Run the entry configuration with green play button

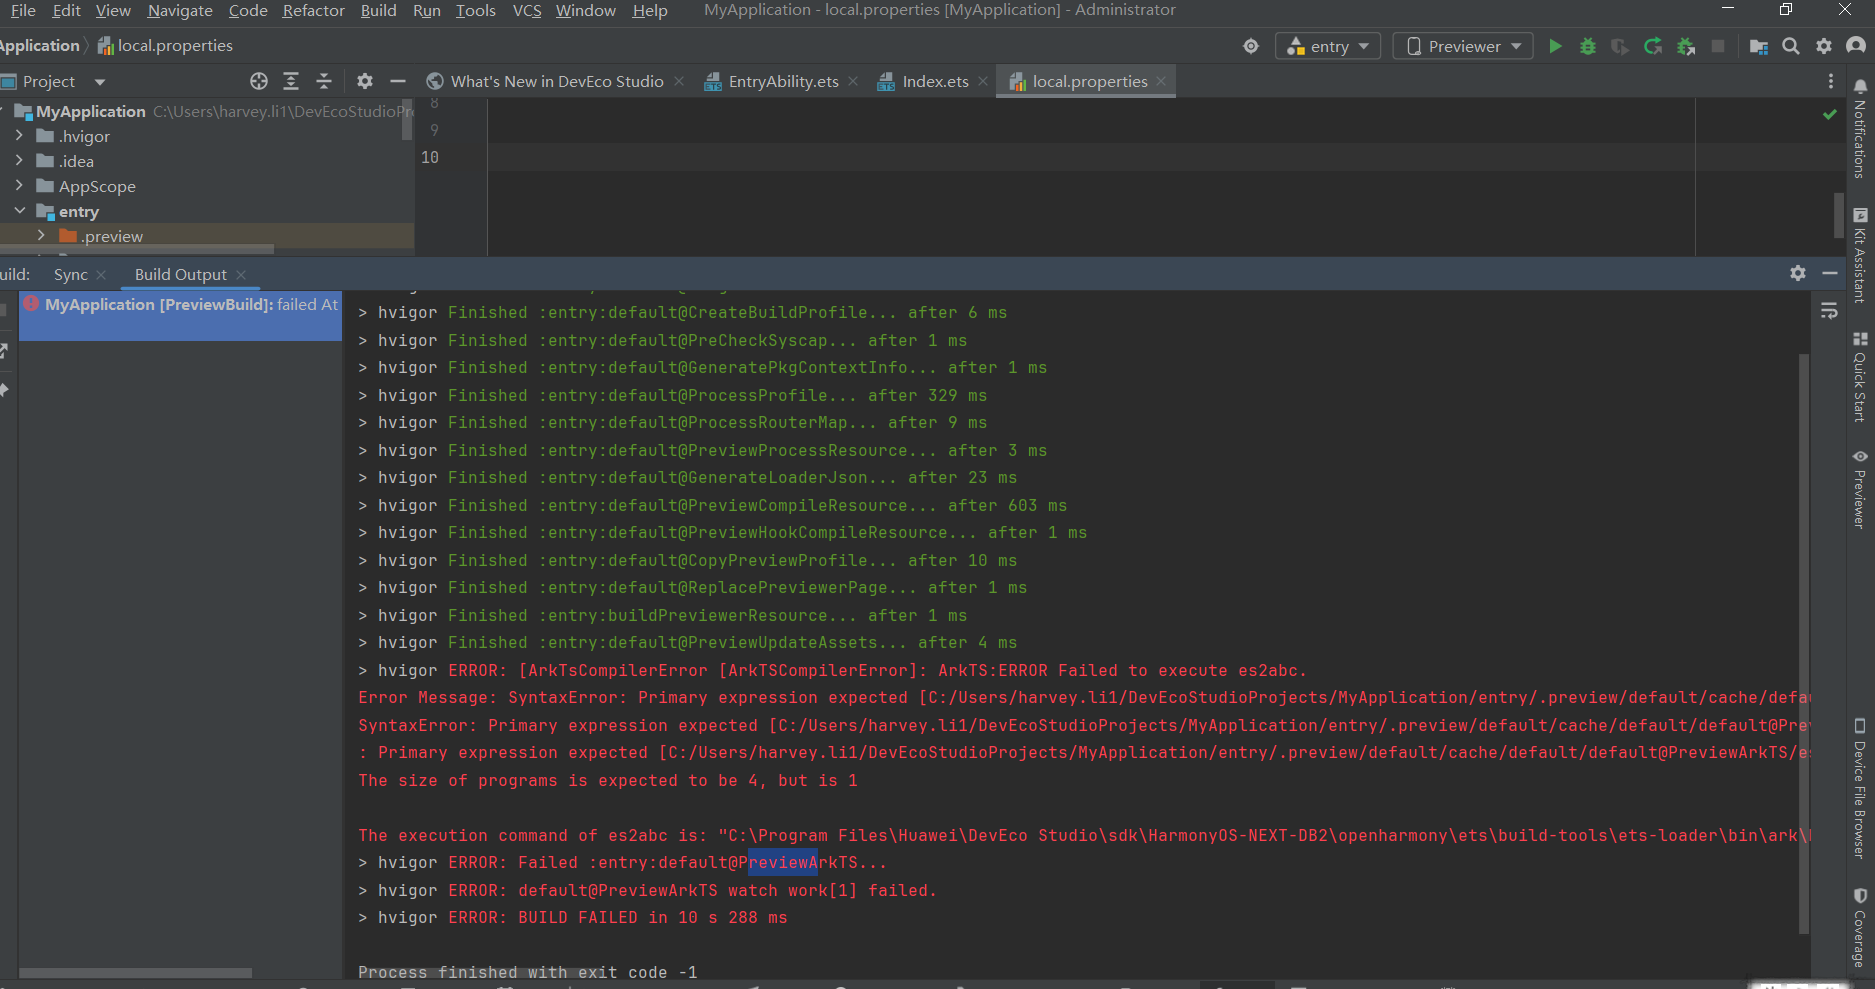coord(1555,46)
